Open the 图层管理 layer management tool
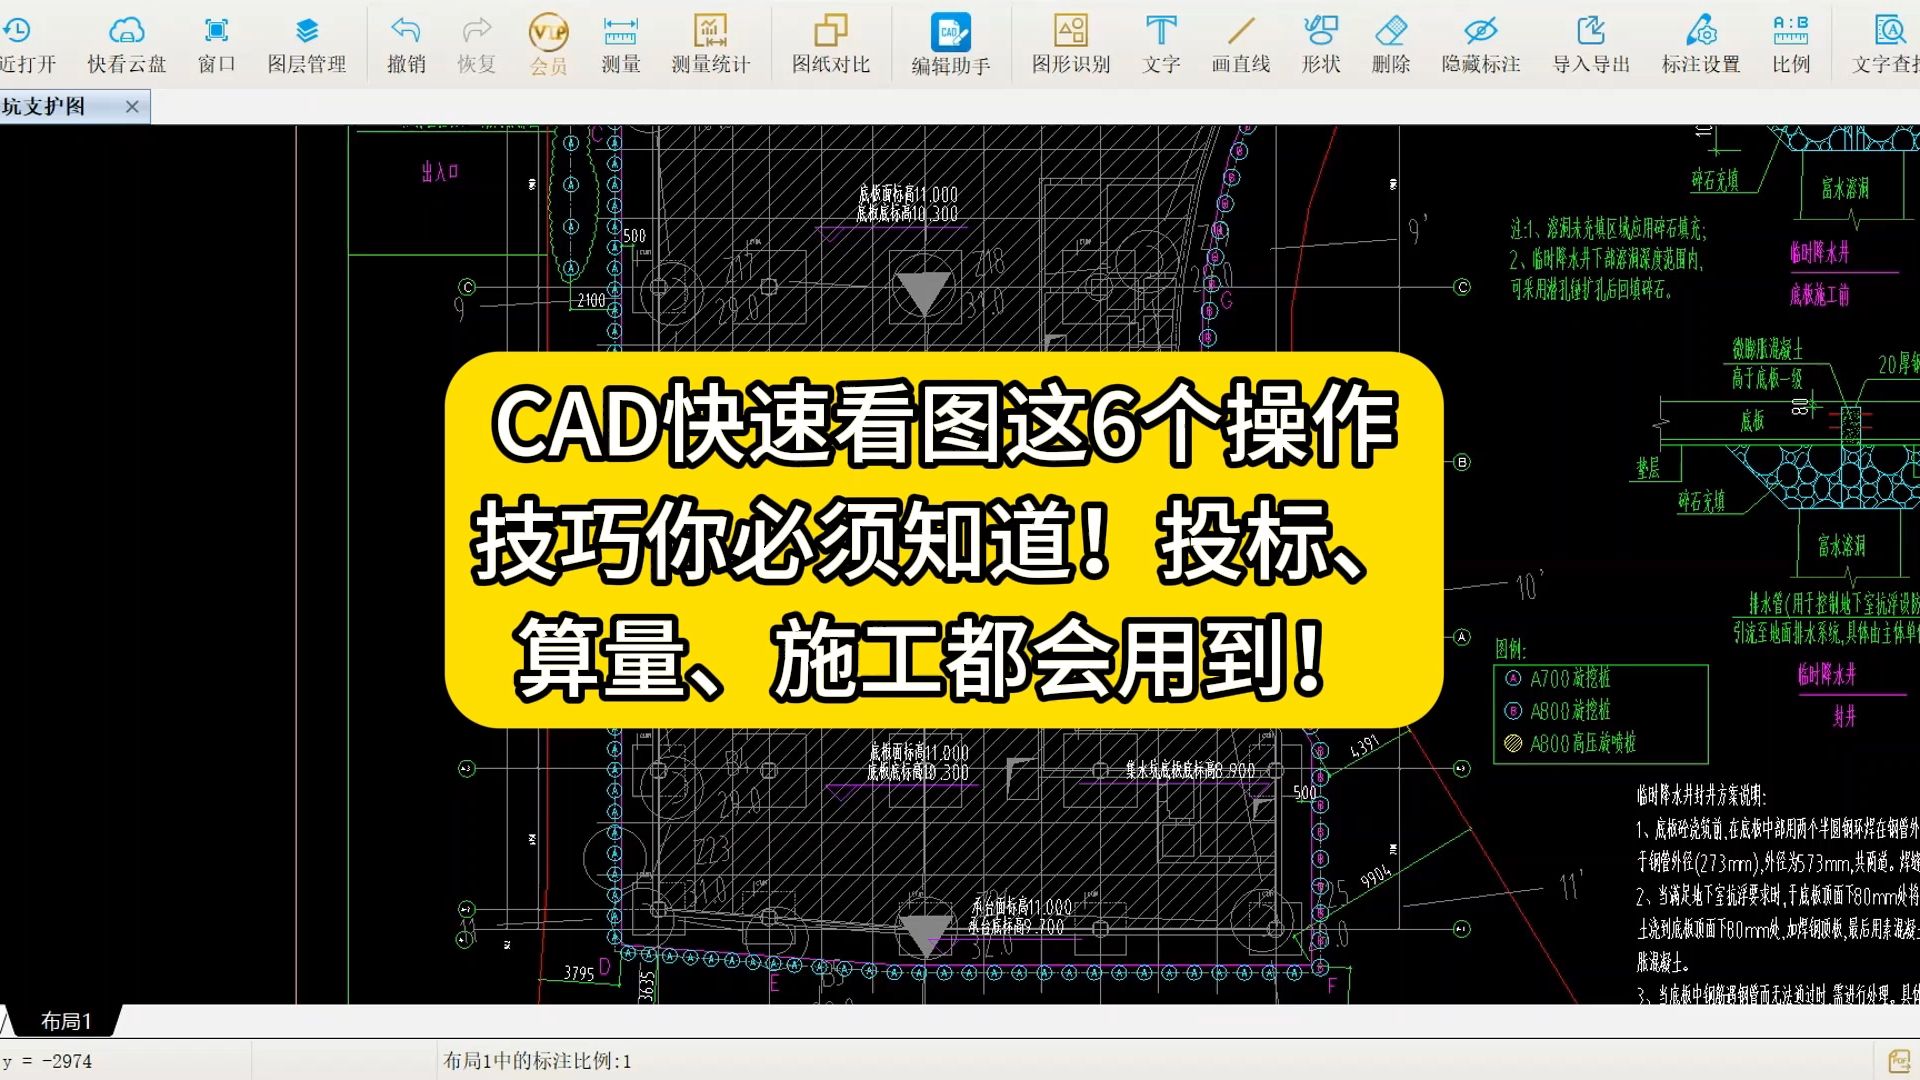This screenshot has width=1920, height=1080. 307,42
